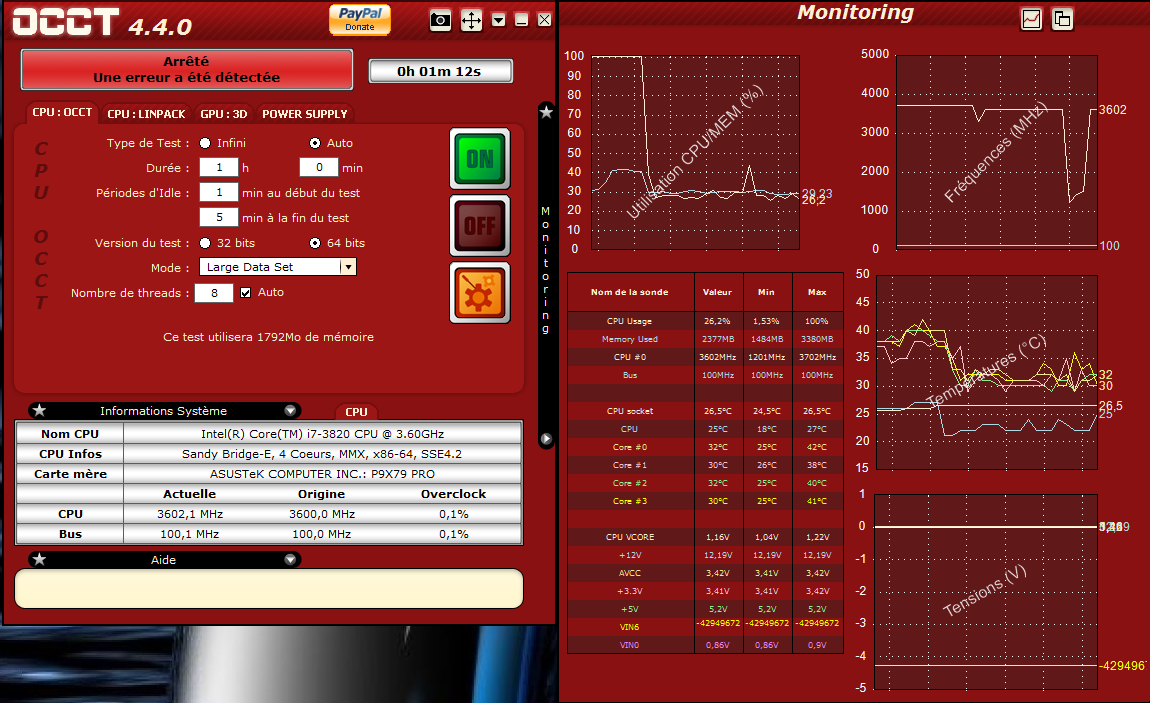Click the PayPal Donate button
The image size is (1150, 703).
point(360,20)
